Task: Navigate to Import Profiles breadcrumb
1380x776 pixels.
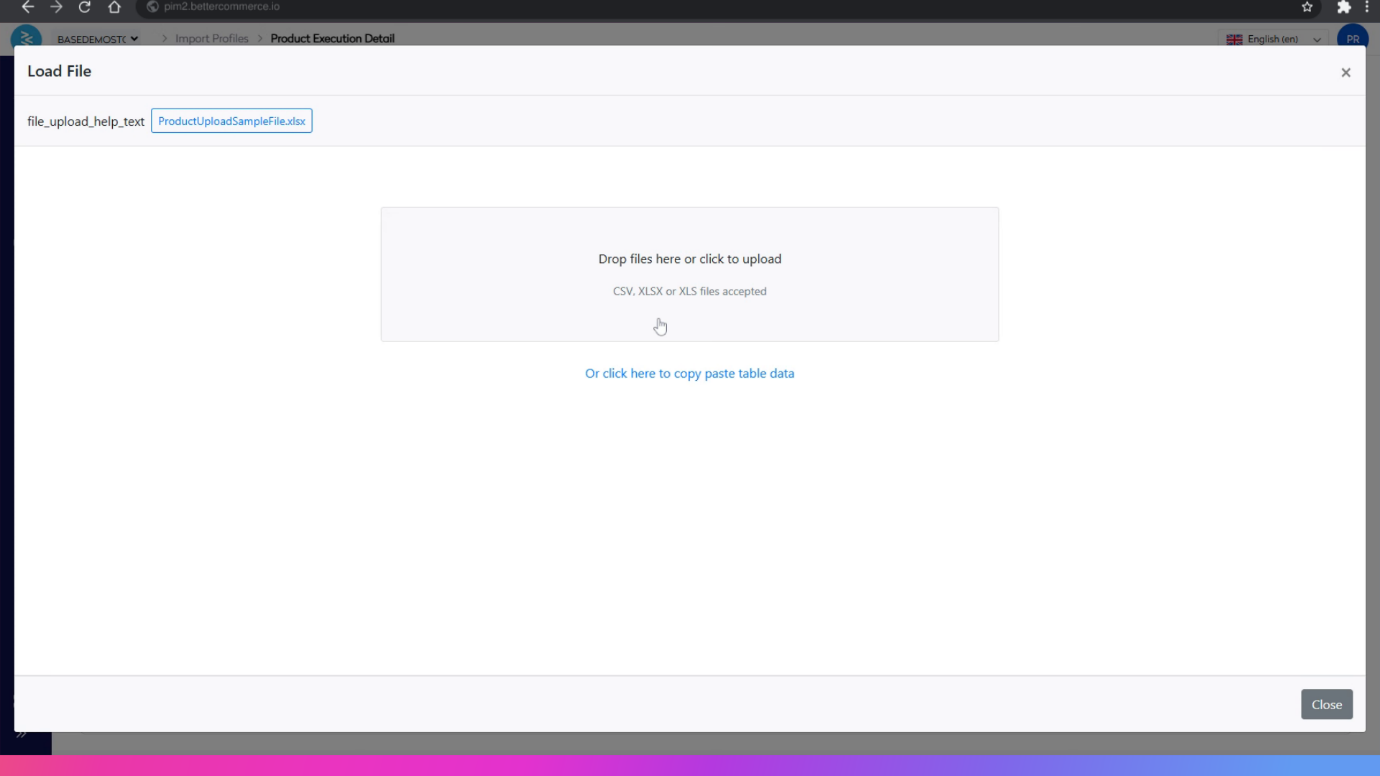Action: [211, 39]
